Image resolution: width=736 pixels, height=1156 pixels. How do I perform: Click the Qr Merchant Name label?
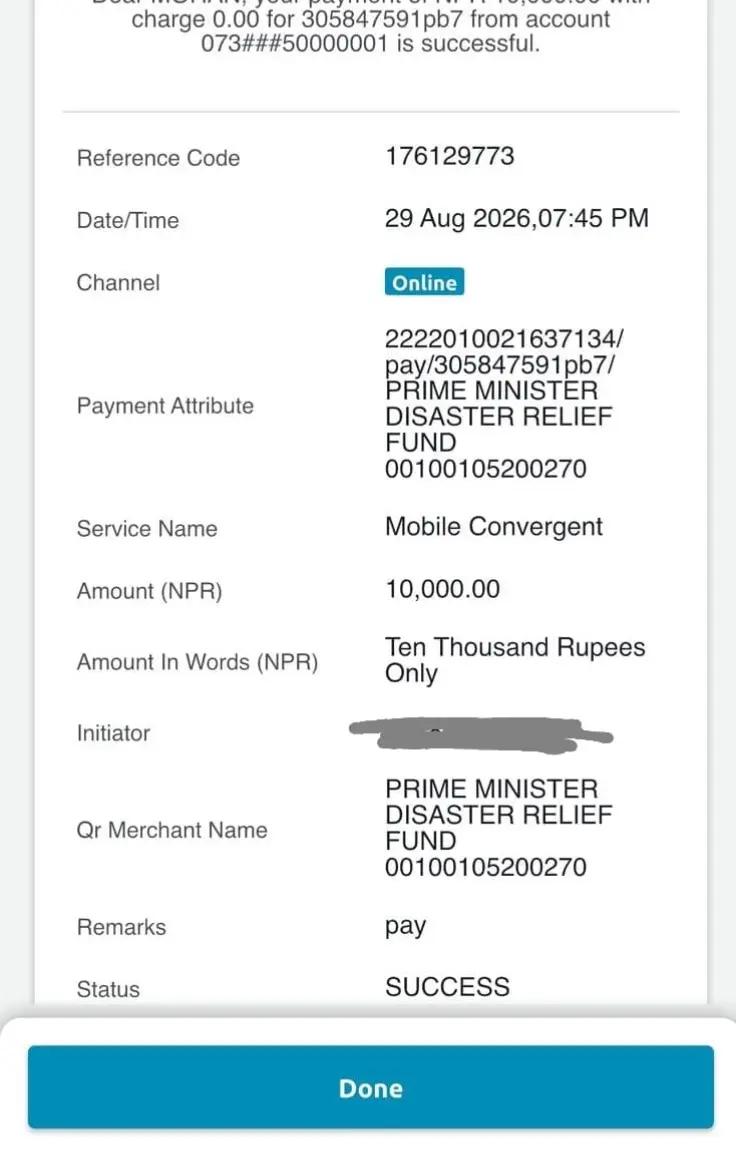tap(172, 830)
